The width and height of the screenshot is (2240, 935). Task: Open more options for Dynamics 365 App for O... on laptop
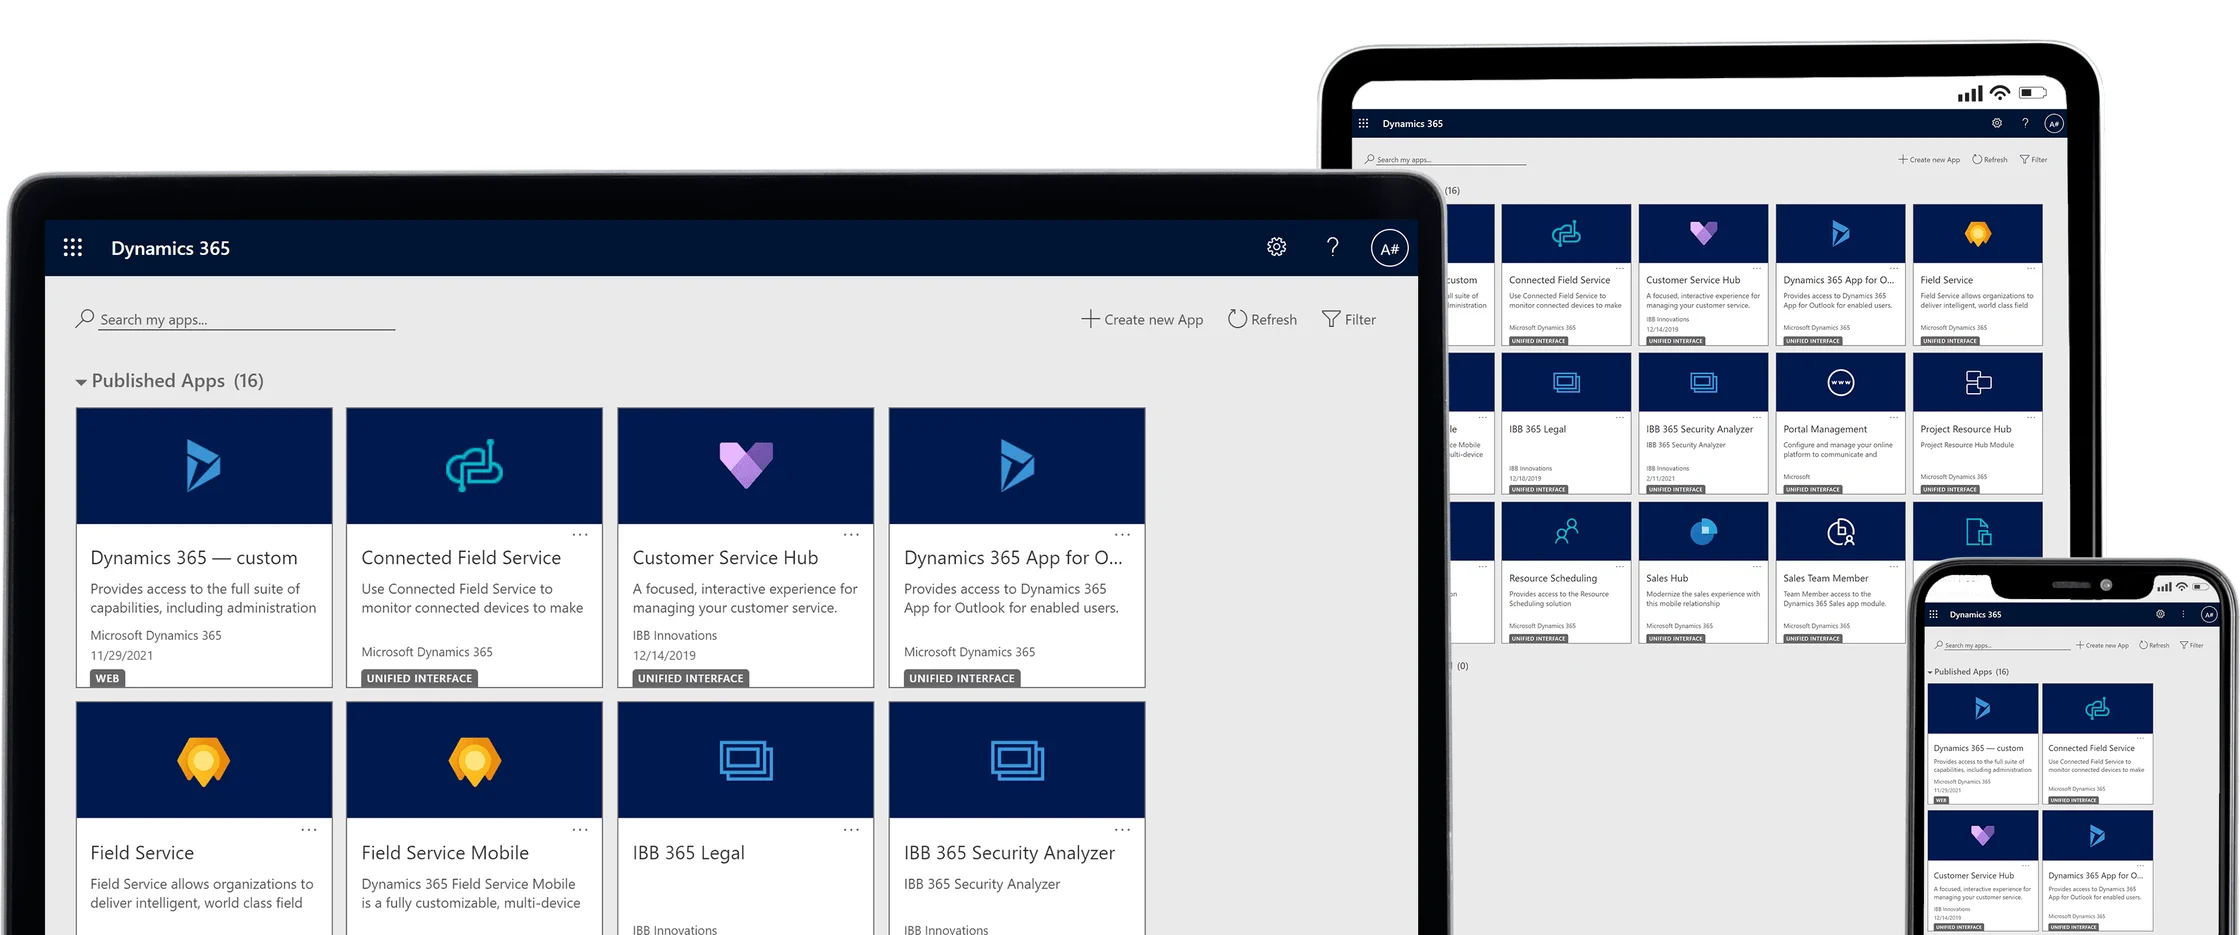(1122, 534)
